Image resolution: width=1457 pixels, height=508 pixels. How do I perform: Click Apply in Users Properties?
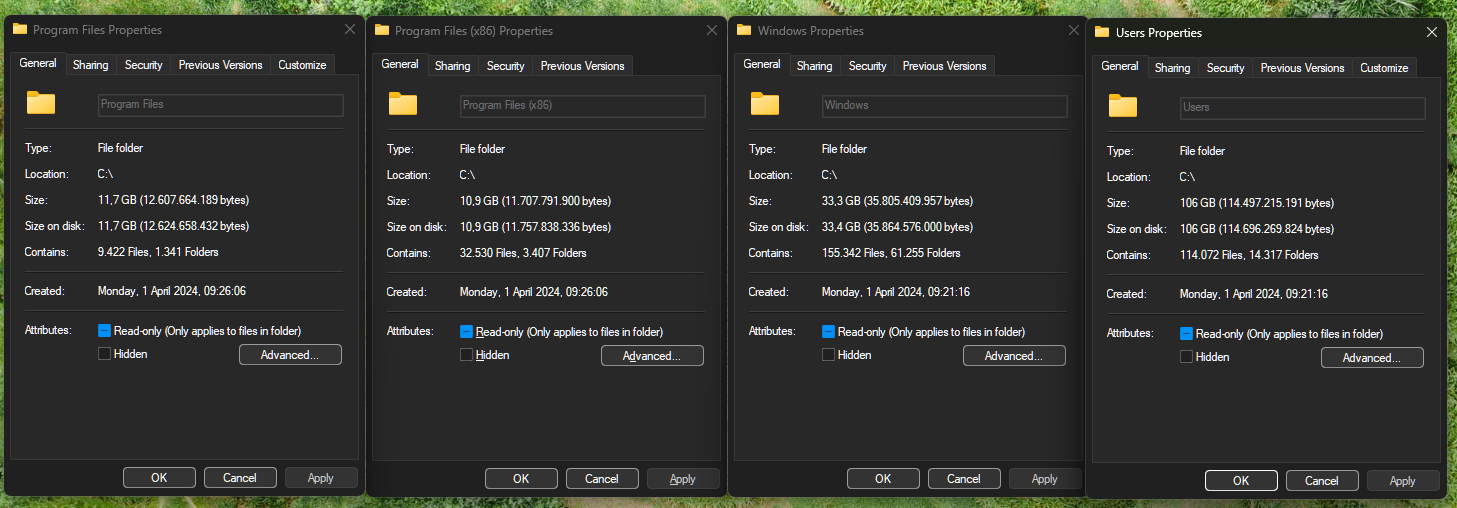pos(1403,481)
